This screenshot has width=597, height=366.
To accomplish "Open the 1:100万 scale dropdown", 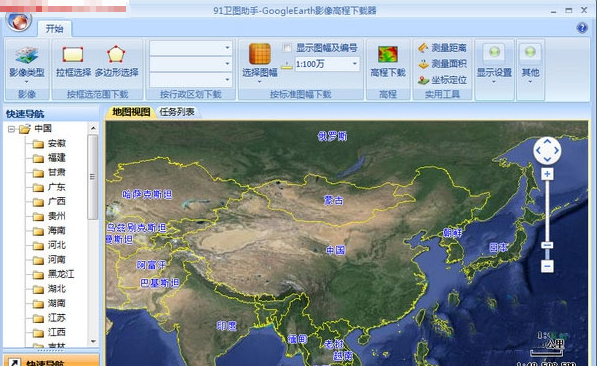I will tap(354, 64).
